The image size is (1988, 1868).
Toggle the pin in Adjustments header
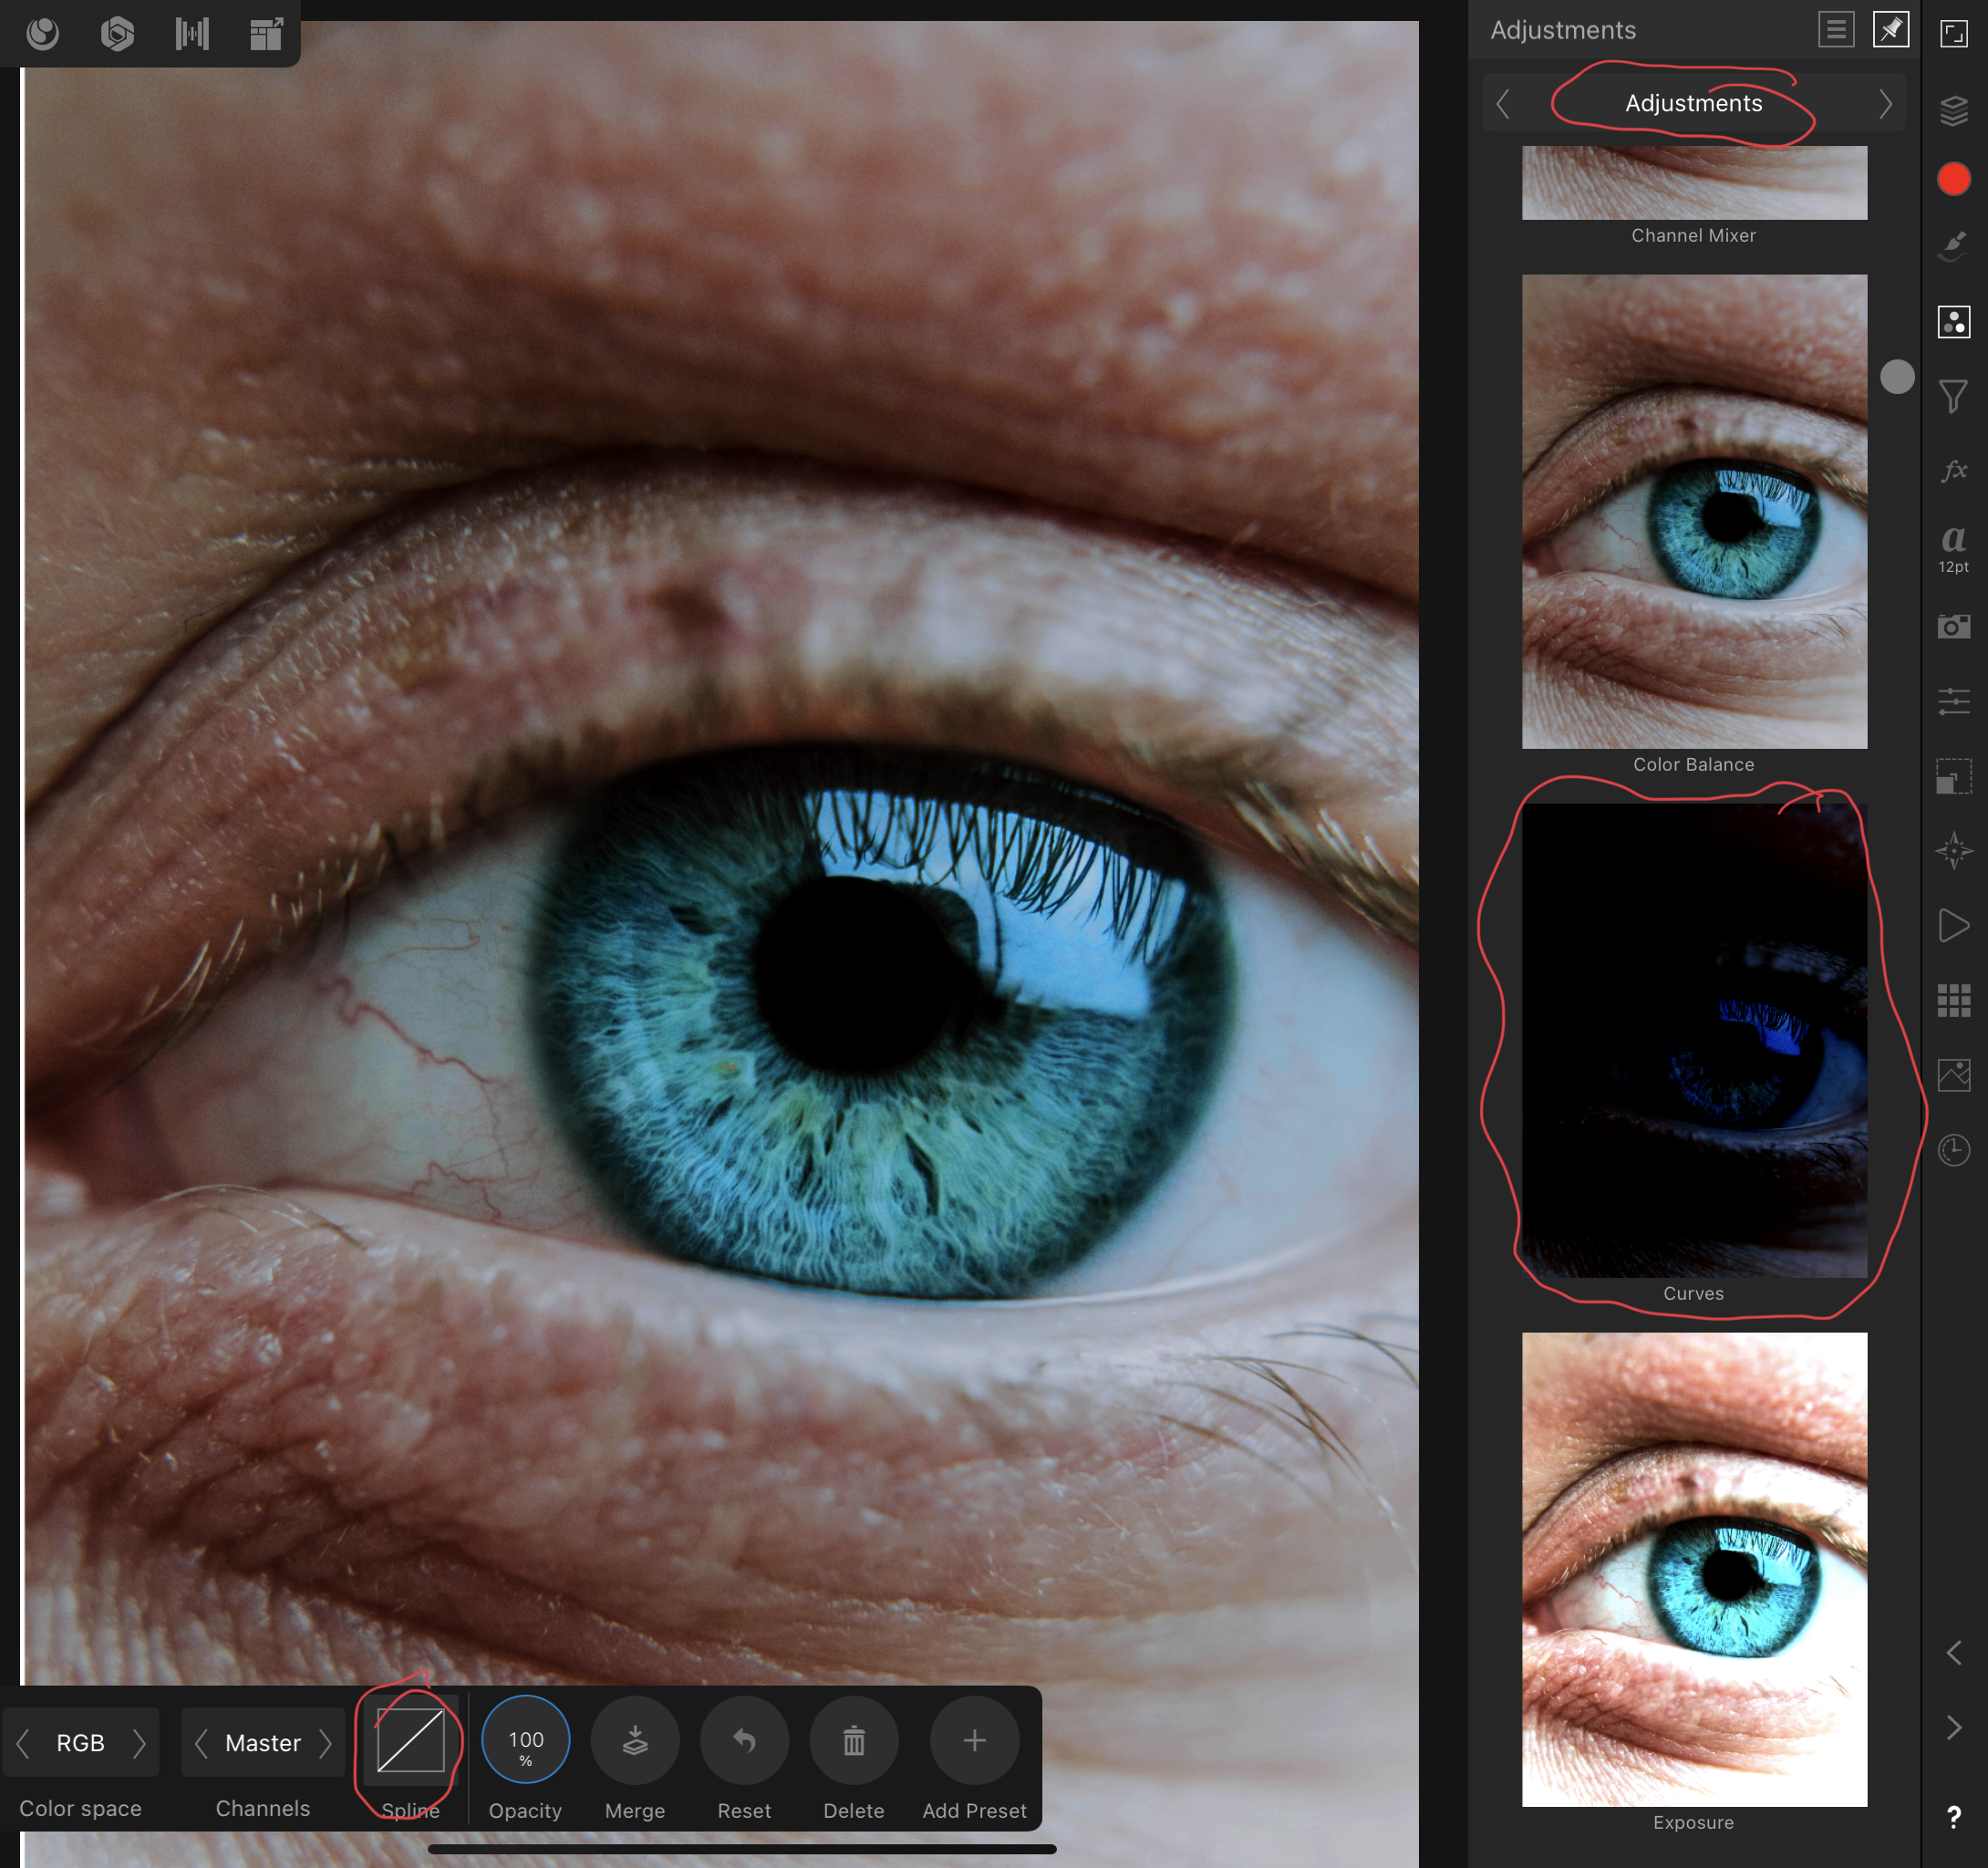1890,30
